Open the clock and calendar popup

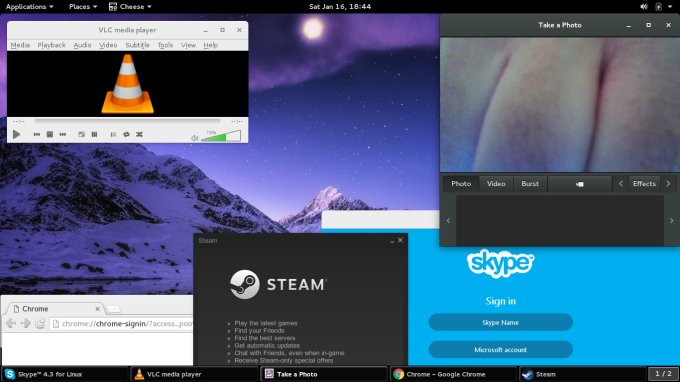coord(340,7)
